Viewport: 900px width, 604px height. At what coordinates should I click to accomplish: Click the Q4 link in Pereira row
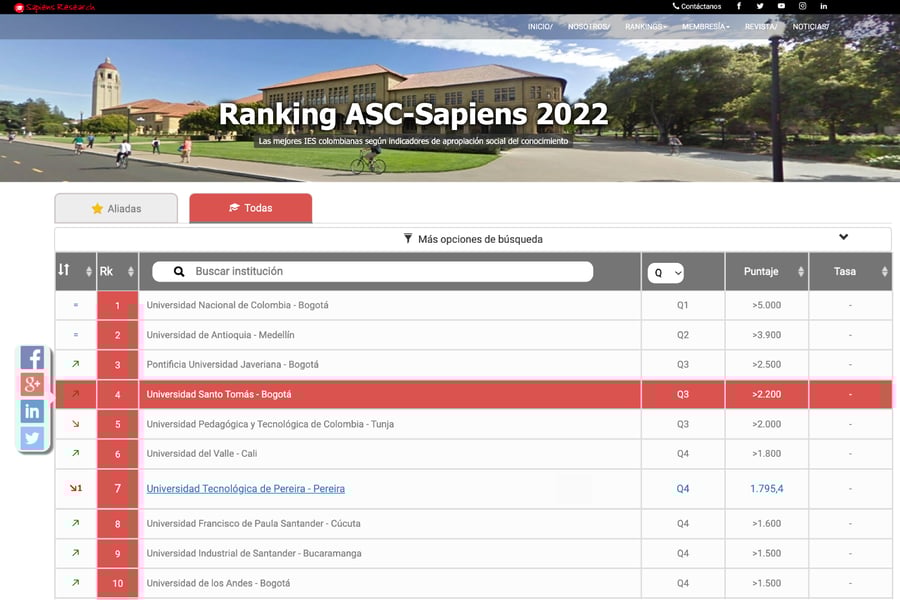coord(682,489)
